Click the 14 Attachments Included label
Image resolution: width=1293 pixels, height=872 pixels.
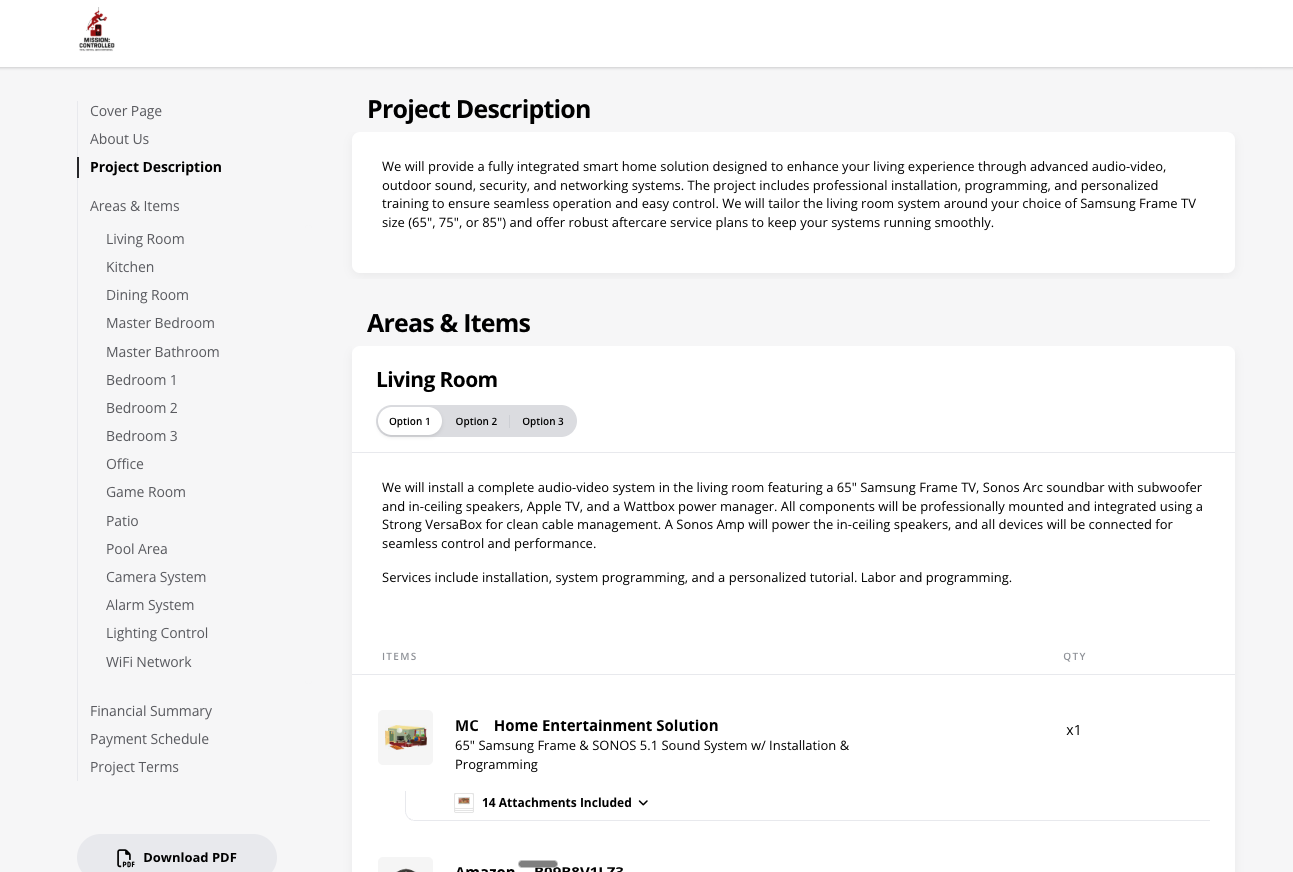pos(557,803)
